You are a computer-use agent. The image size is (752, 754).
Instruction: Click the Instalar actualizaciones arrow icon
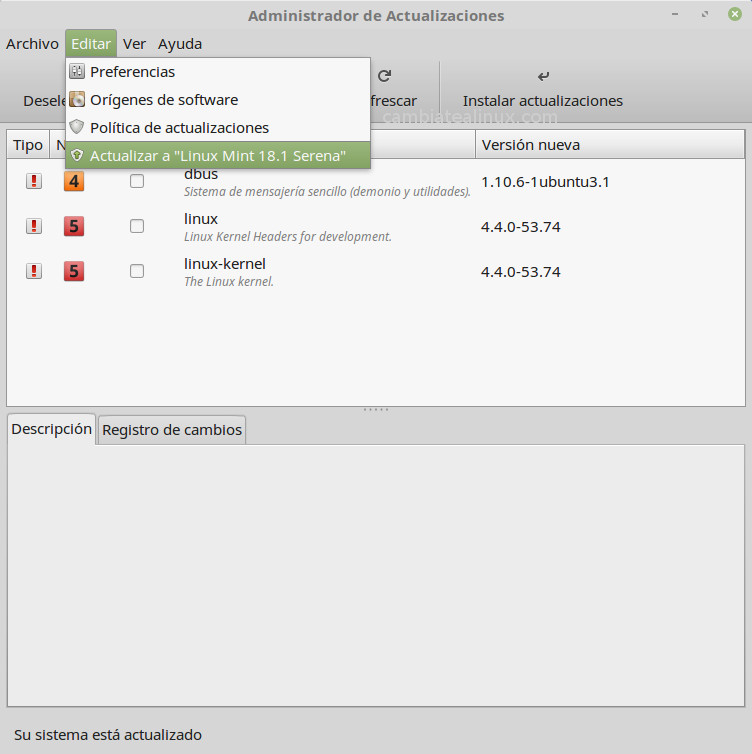pos(543,76)
